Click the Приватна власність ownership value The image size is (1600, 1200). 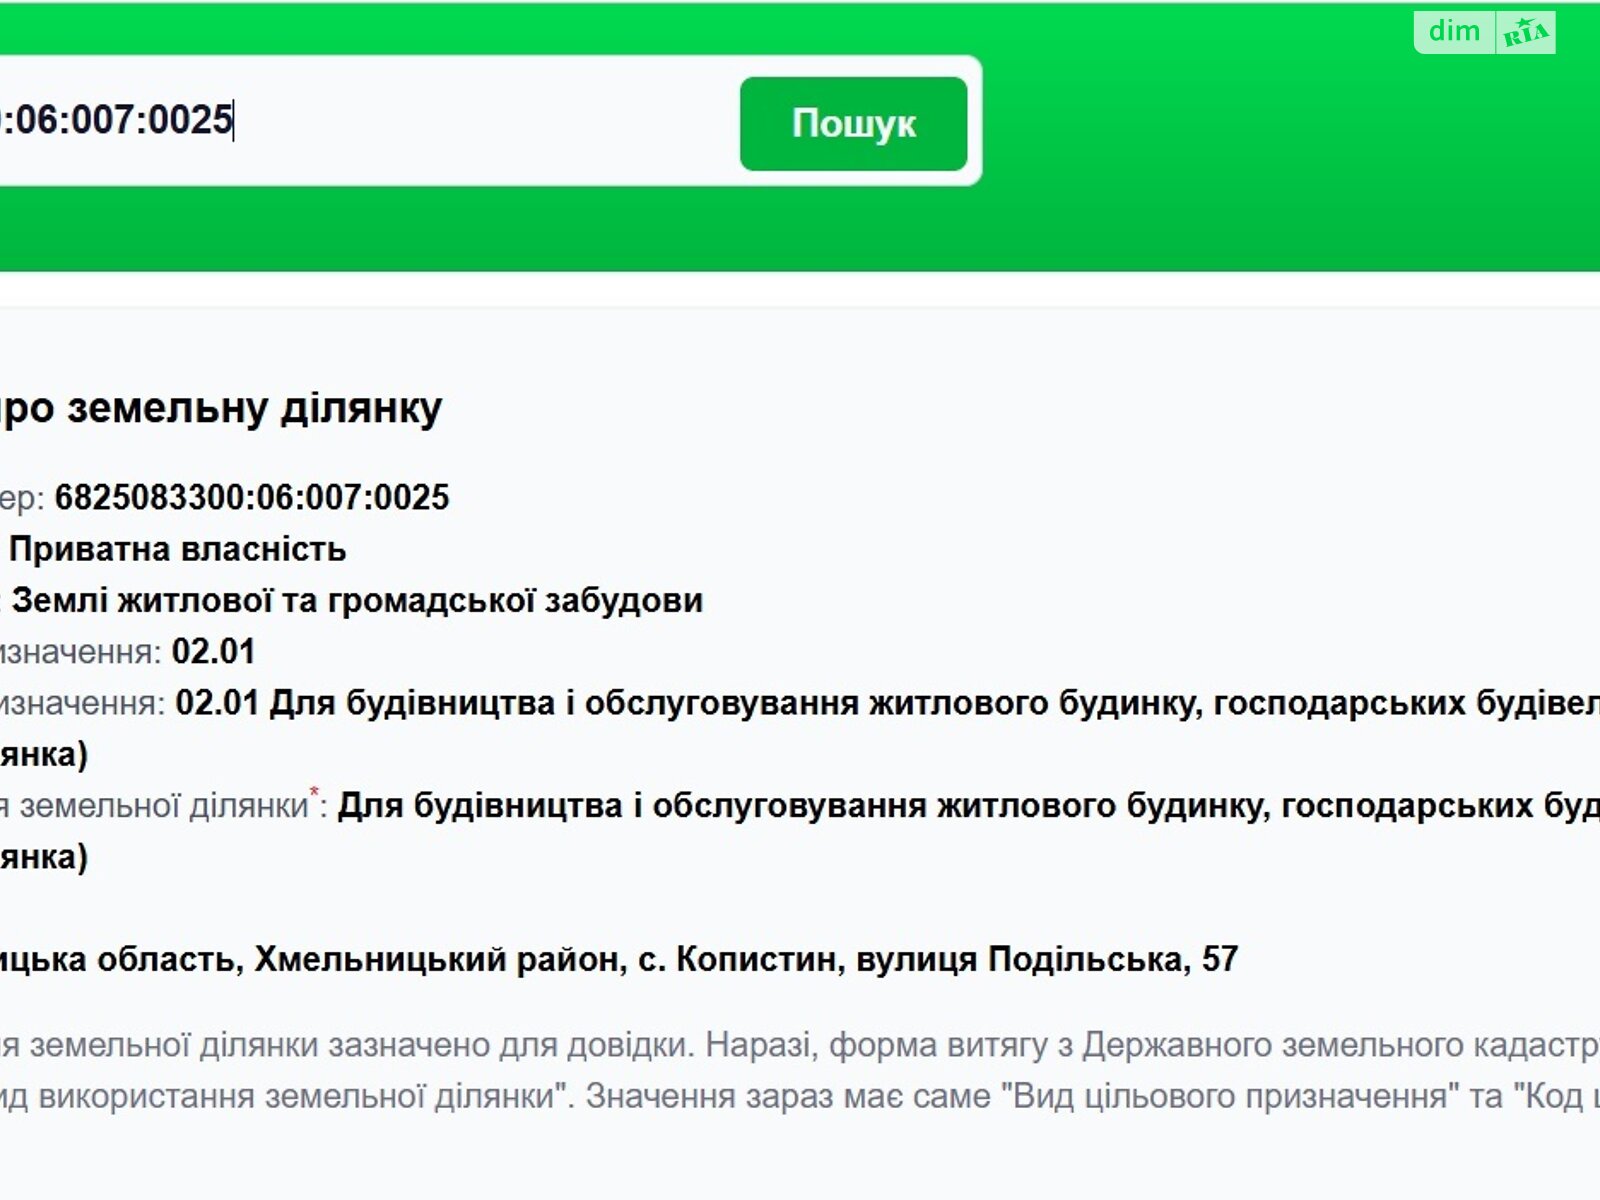[x=178, y=549]
